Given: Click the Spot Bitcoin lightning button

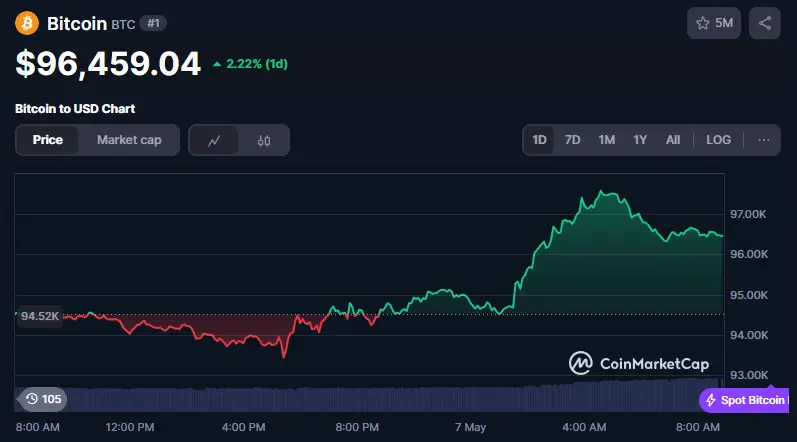Looking at the screenshot, I should [x=745, y=400].
